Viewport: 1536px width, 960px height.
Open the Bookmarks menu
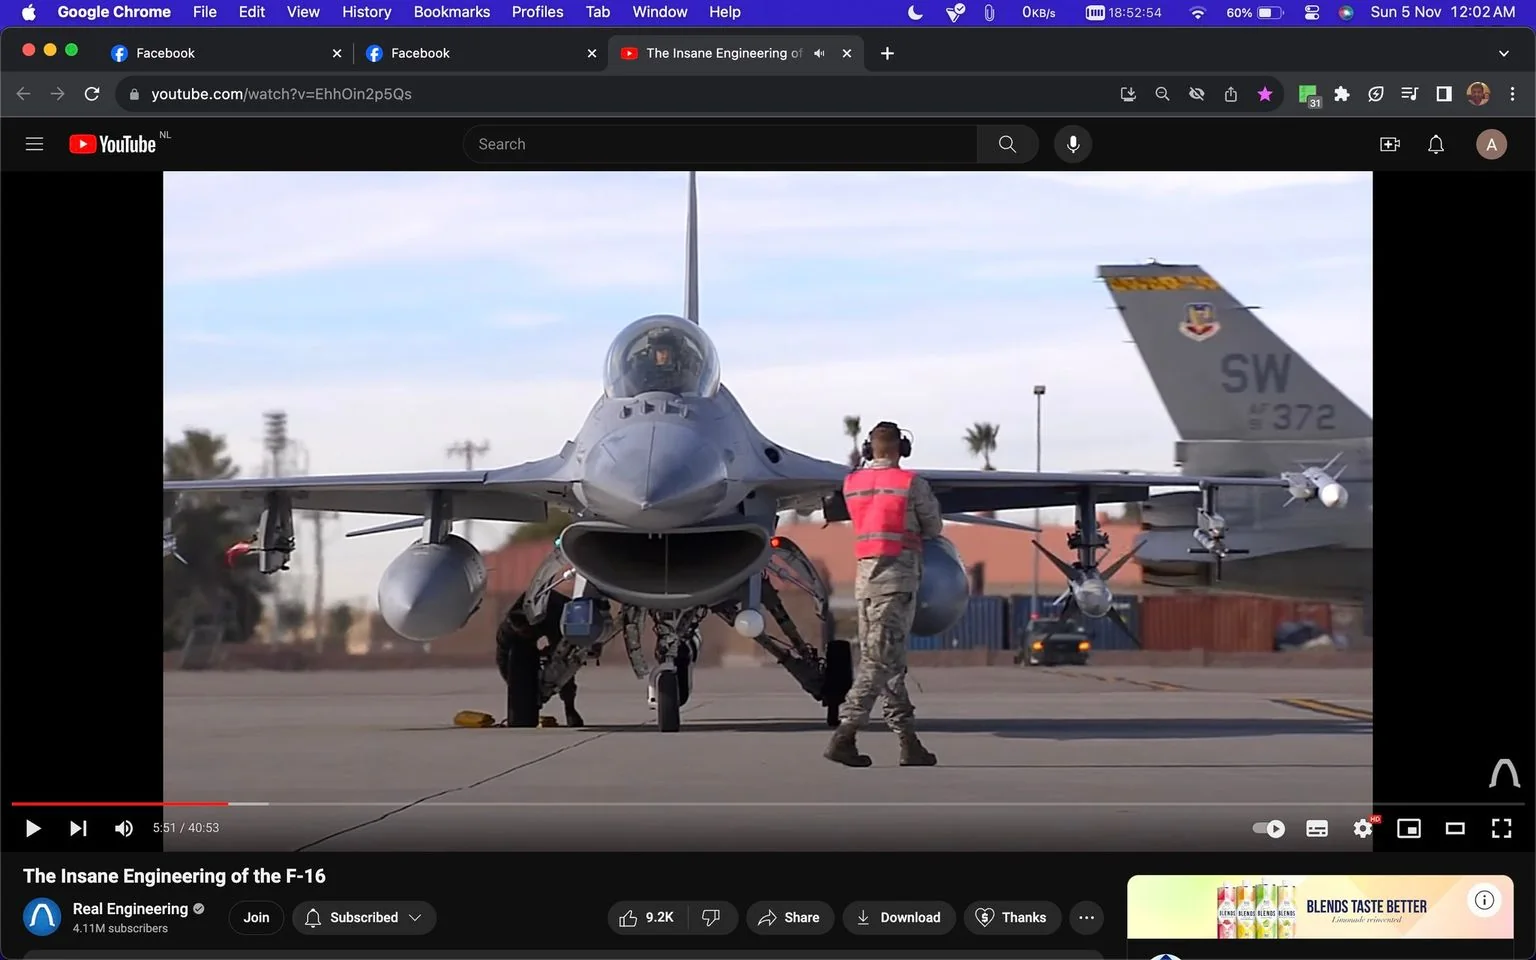coord(452,12)
